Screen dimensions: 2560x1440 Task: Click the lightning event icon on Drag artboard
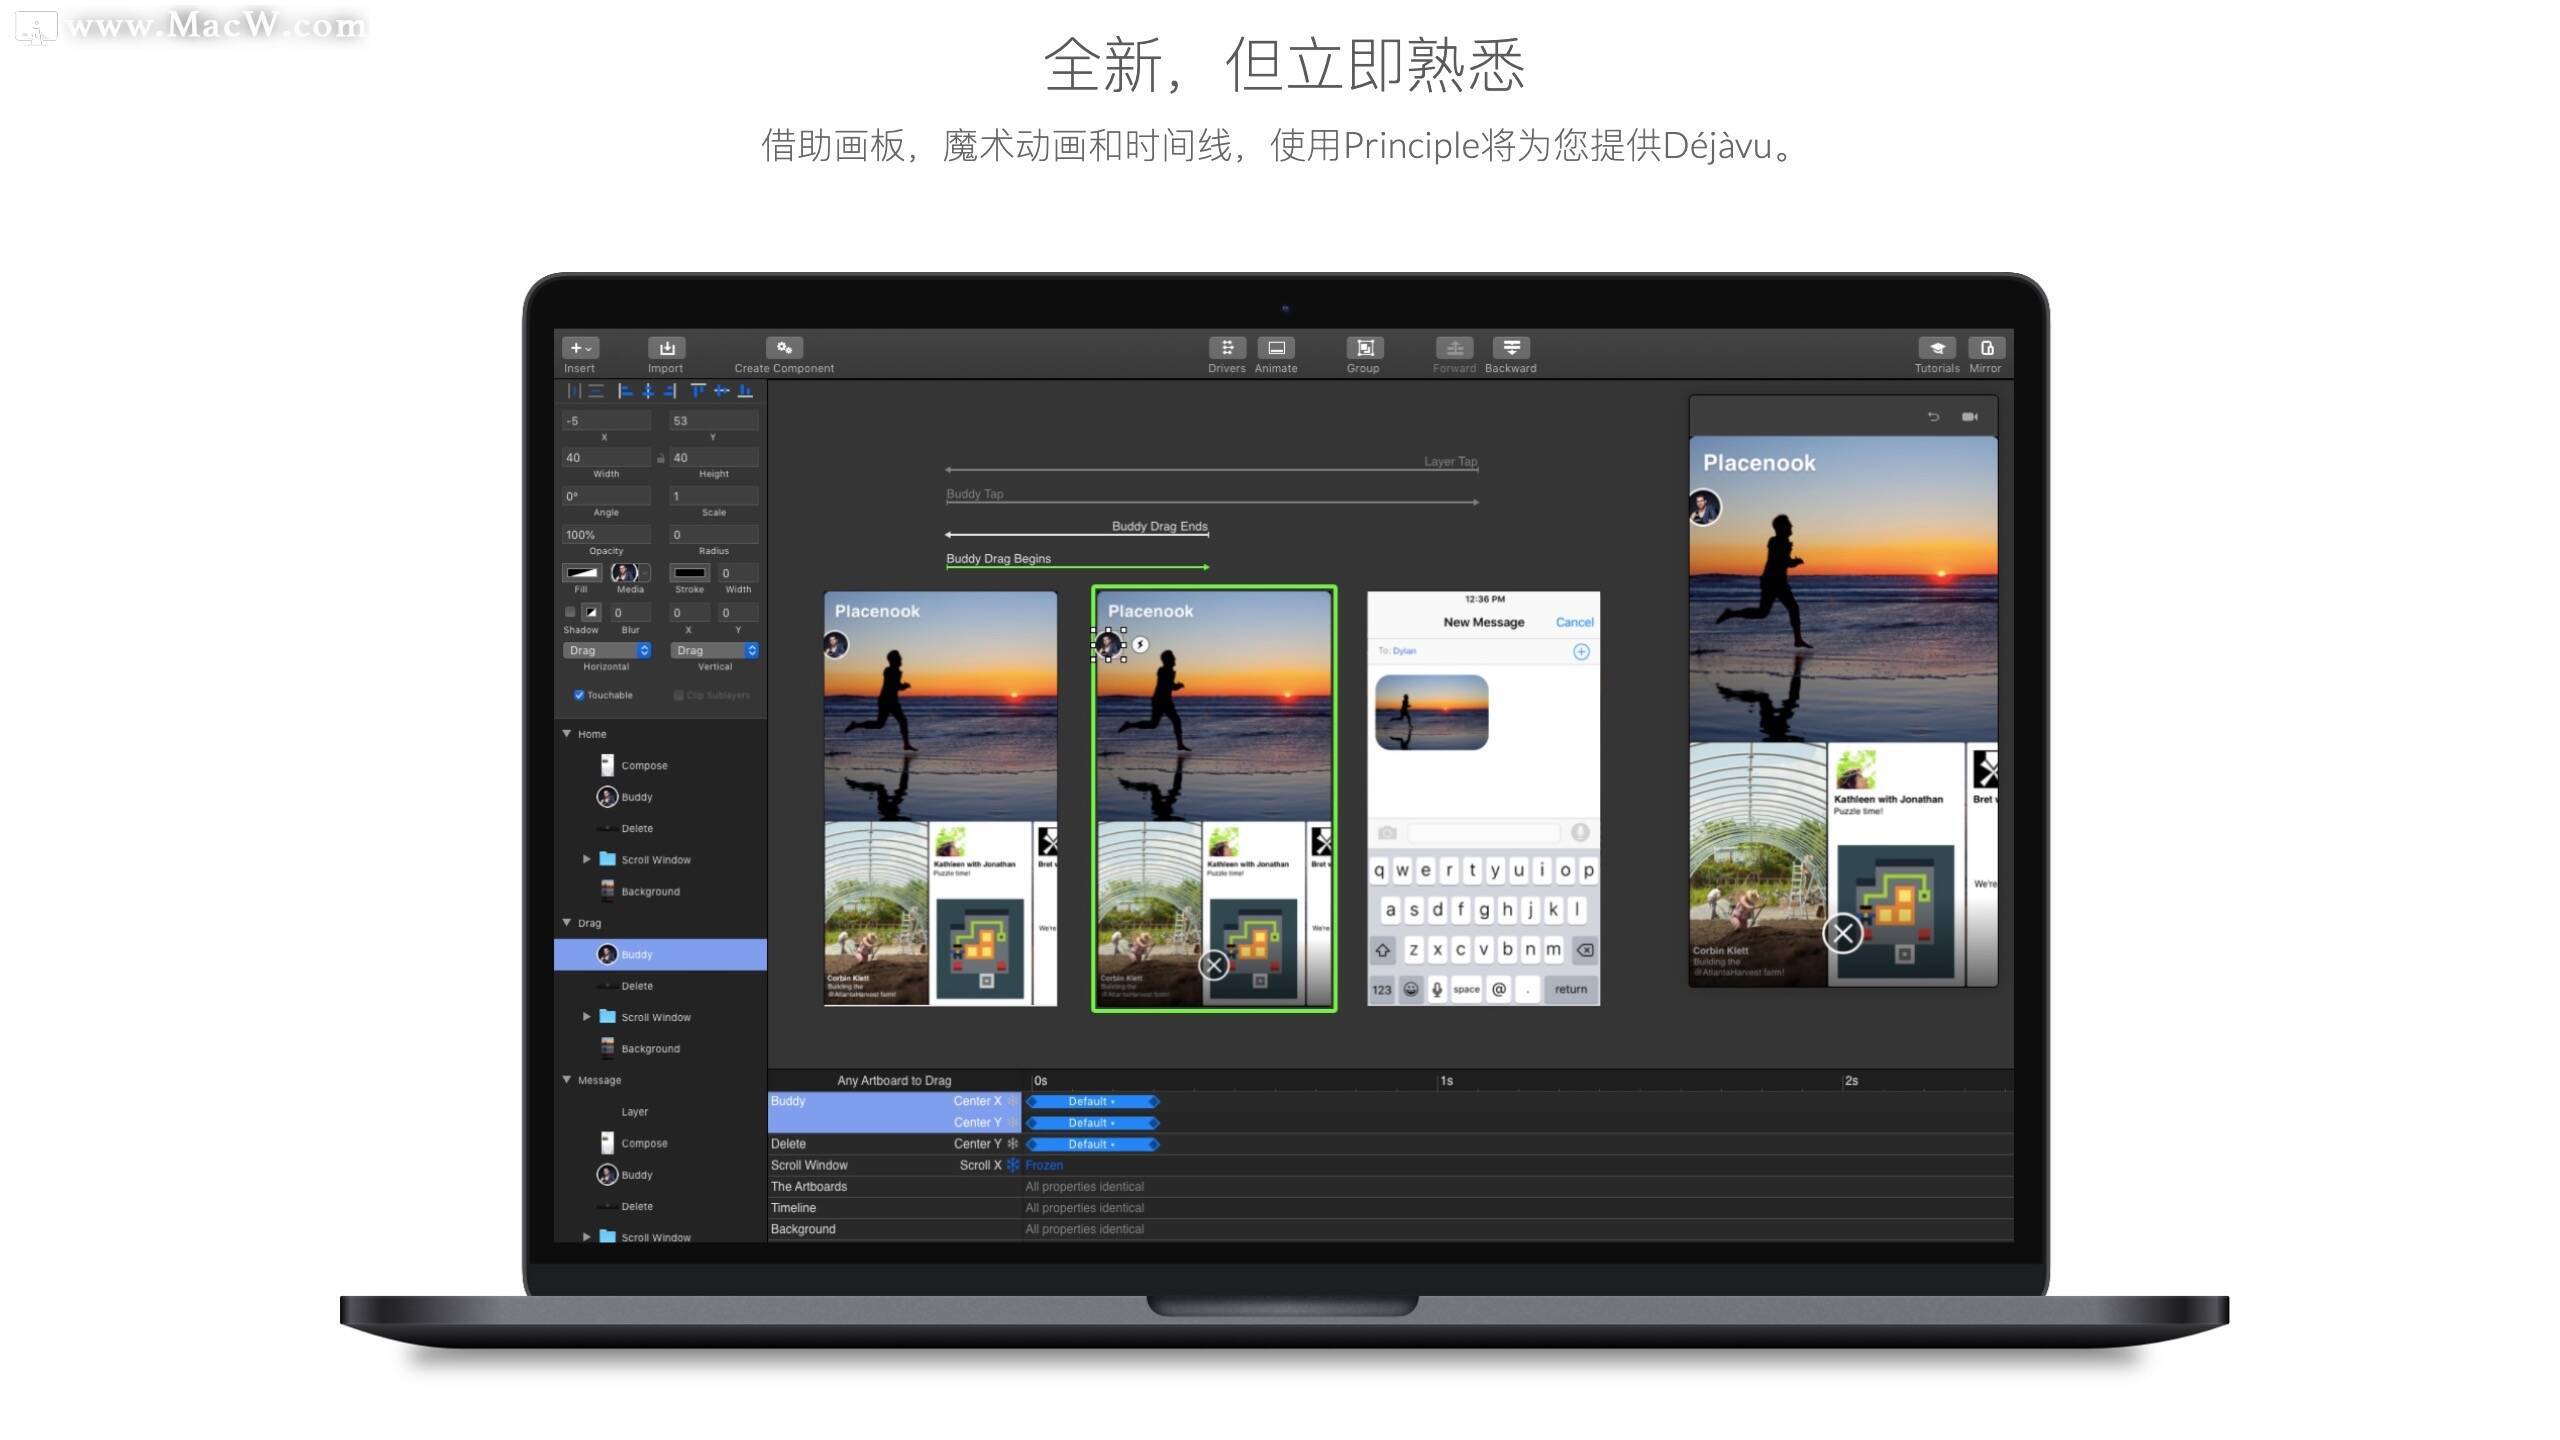(x=1141, y=645)
